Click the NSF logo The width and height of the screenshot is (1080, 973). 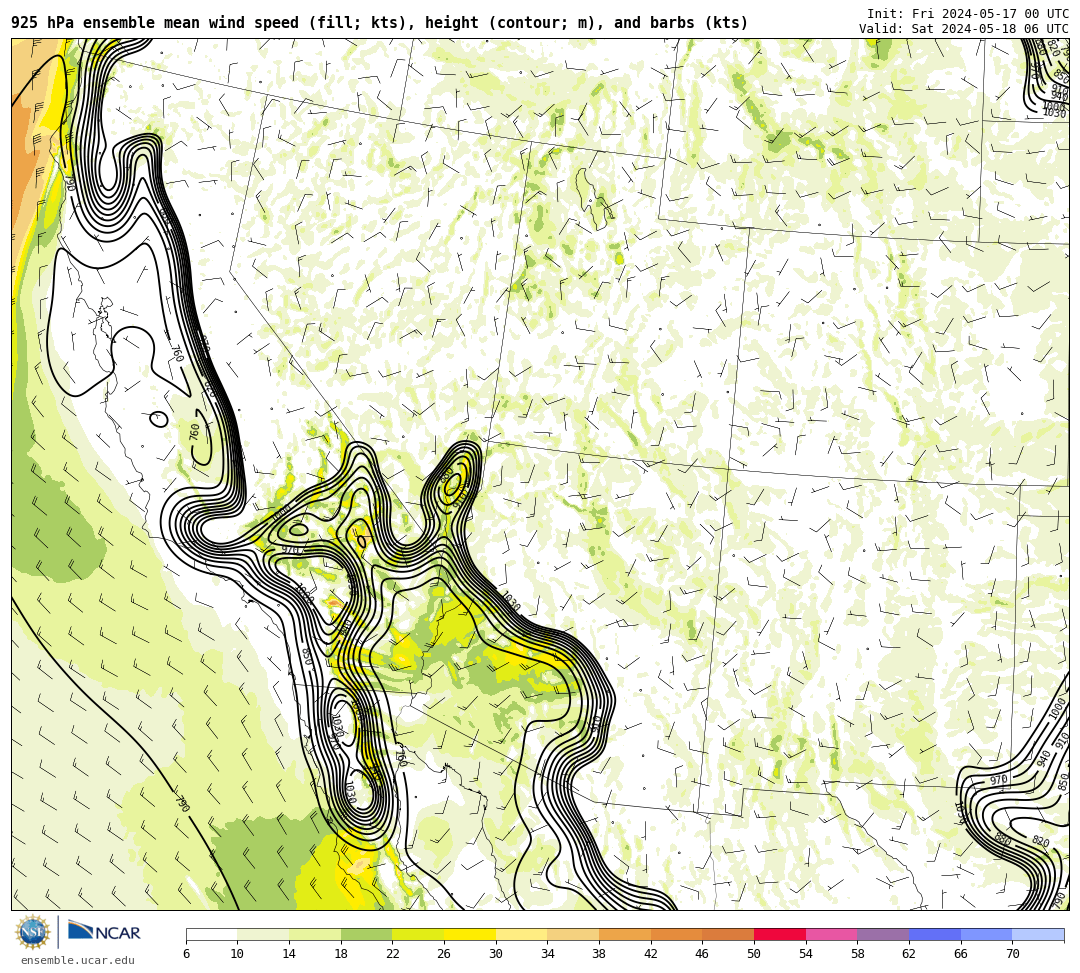tap(33, 932)
